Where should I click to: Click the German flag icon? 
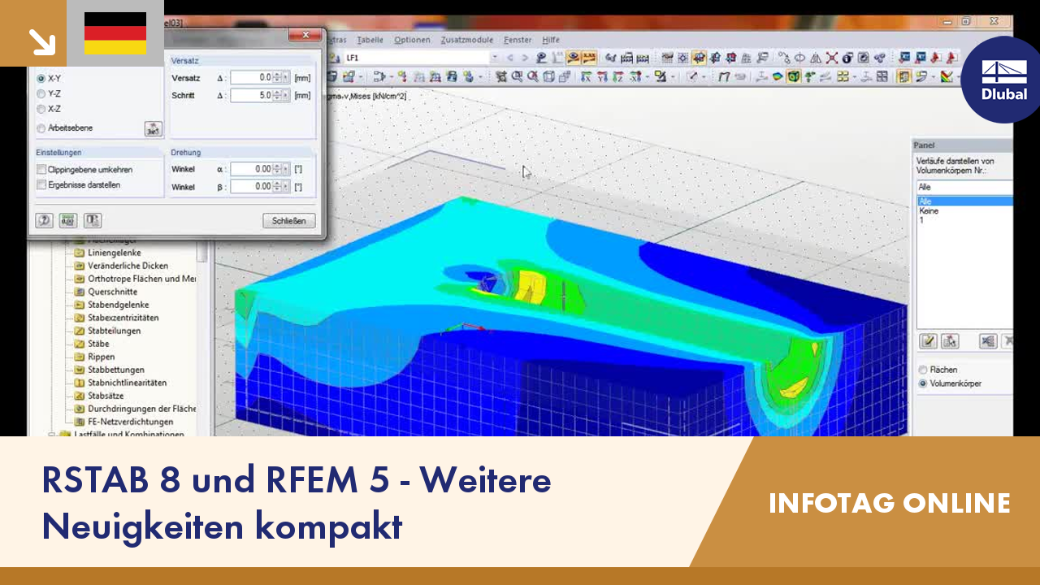coord(115,33)
